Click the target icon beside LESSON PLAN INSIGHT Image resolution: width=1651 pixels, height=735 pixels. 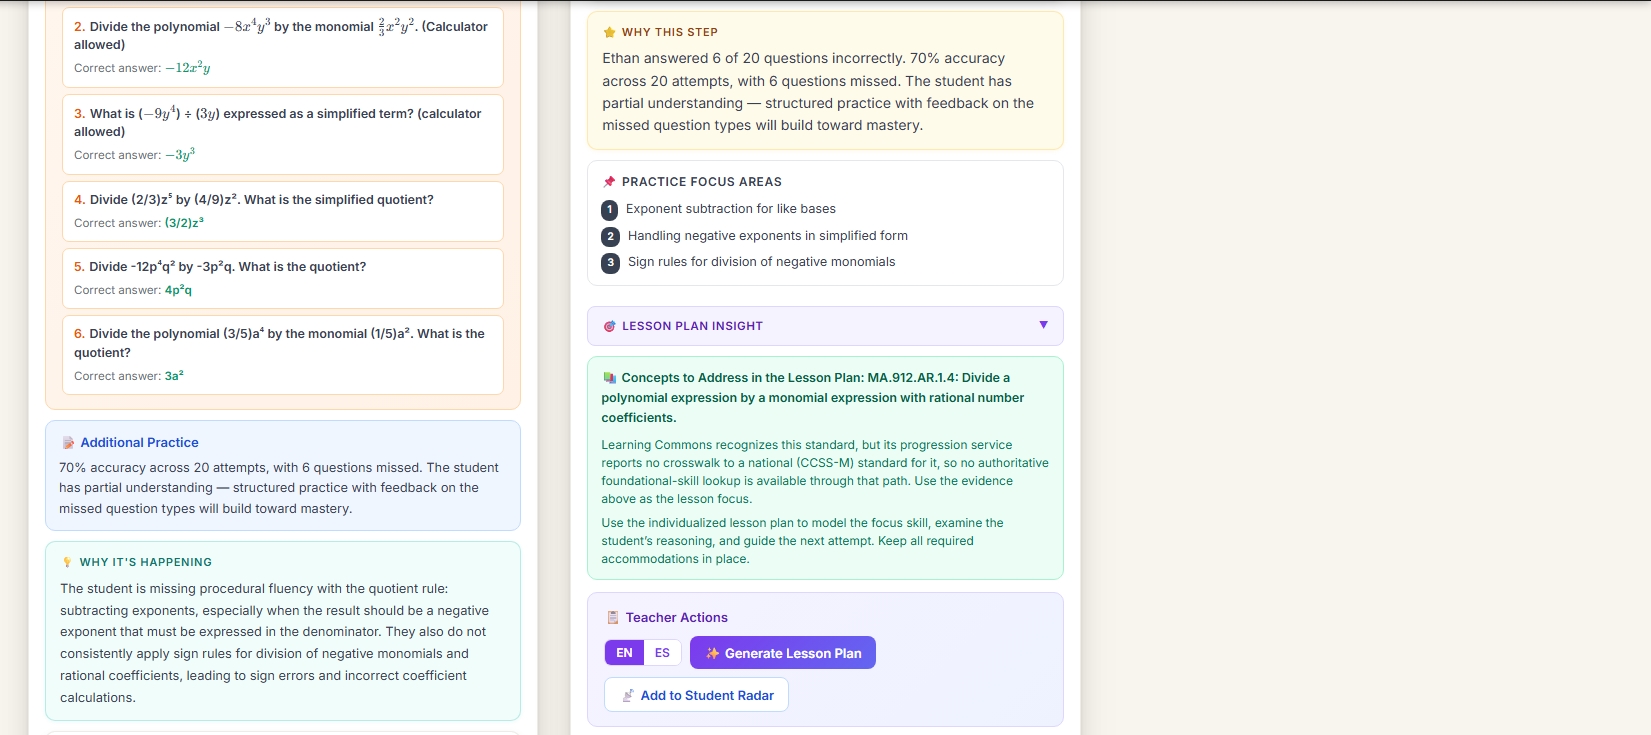coord(609,326)
